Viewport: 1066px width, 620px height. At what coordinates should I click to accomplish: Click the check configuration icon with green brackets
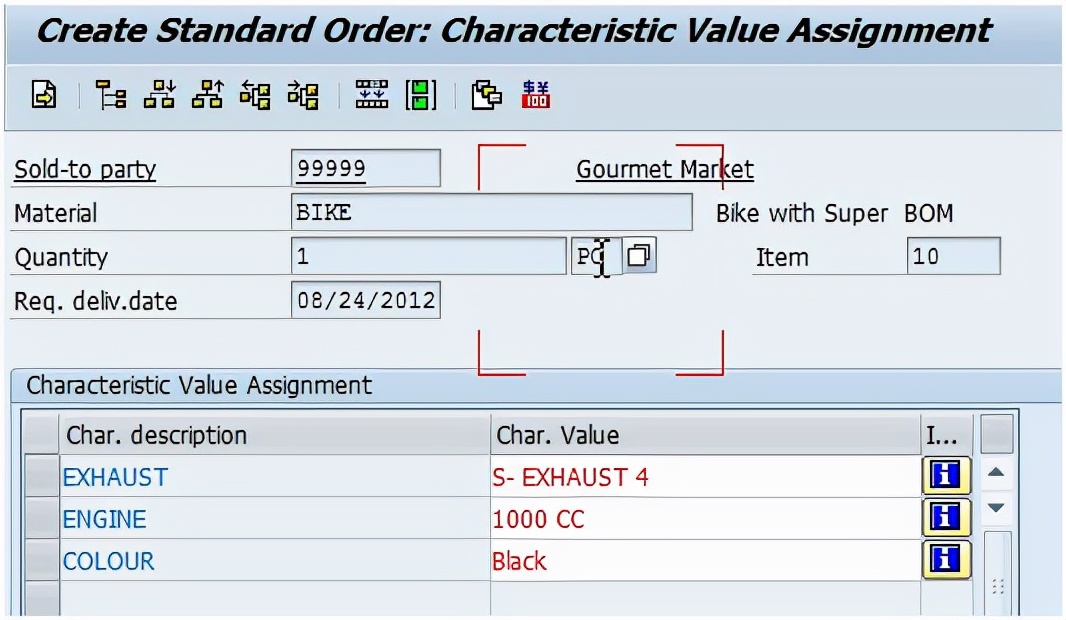click(x=420, y=96)
